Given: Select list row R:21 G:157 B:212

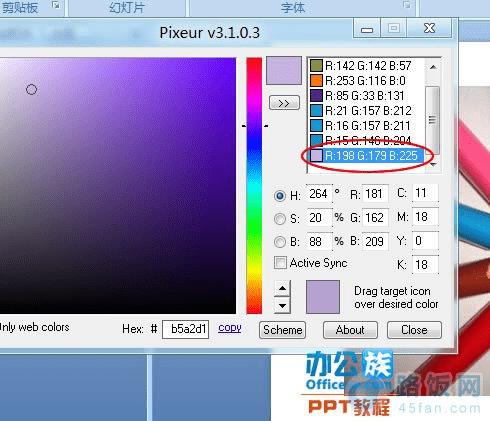Looking at the screenshot, I should tap(367, 111).
